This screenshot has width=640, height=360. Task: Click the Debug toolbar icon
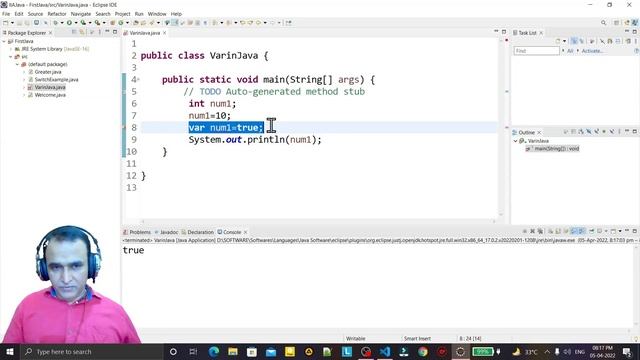click(x=55, y=23)
